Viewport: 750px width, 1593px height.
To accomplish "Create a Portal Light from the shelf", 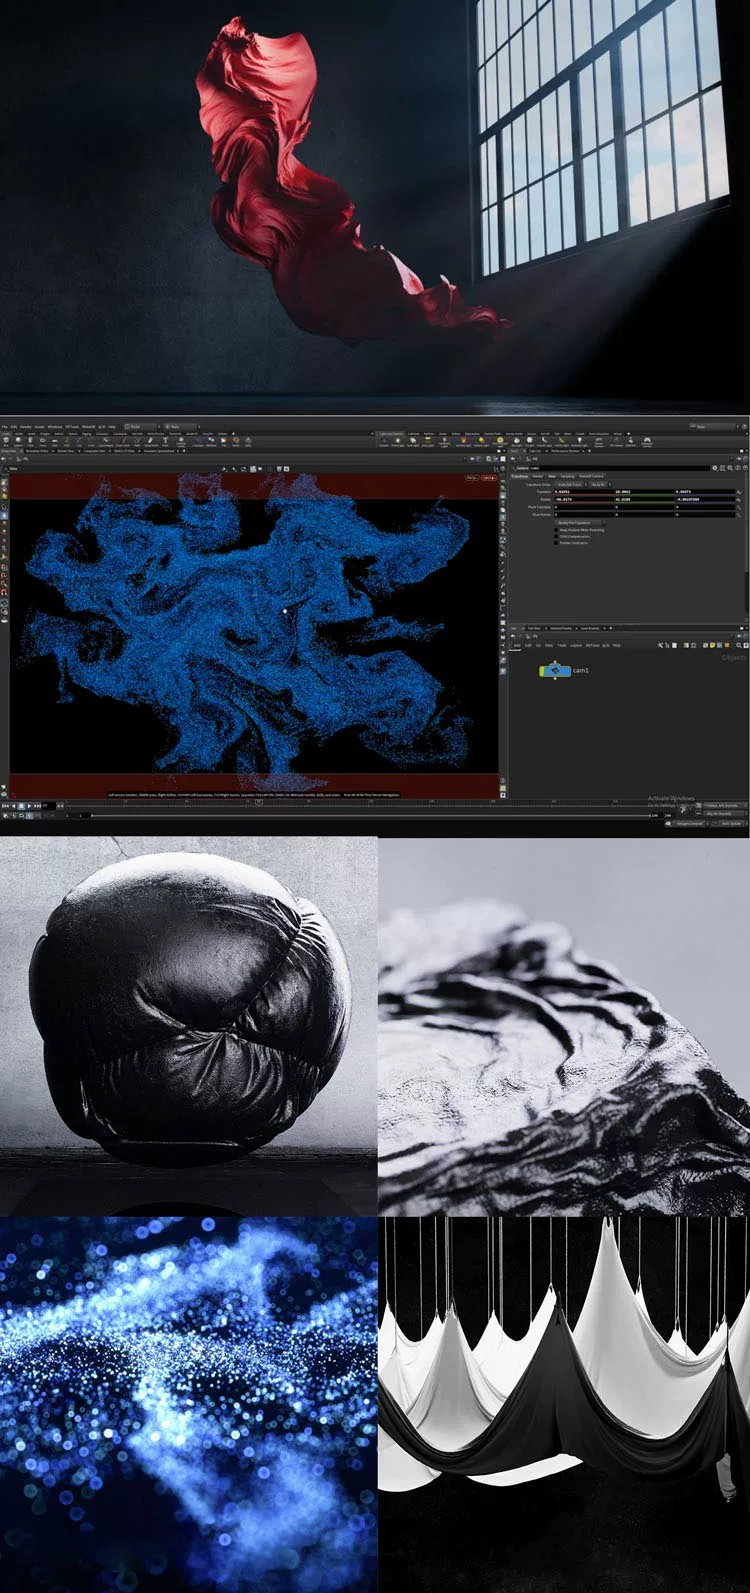I will point(561,441).
